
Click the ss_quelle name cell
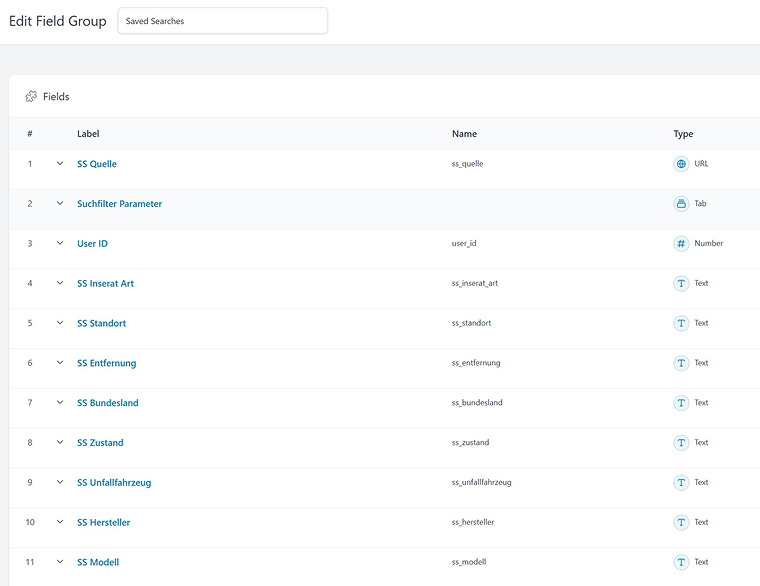click(x=467, y=164)
